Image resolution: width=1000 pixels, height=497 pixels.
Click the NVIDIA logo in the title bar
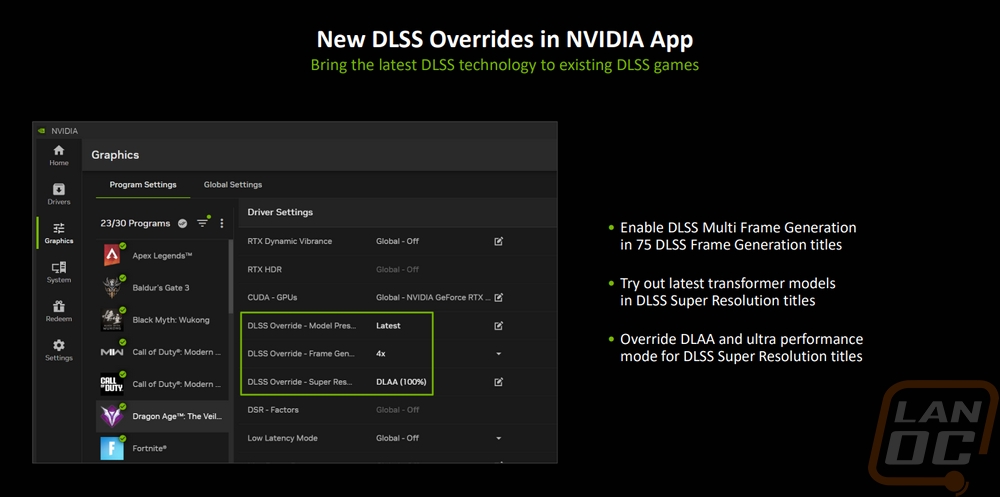[x=41, y=131]
